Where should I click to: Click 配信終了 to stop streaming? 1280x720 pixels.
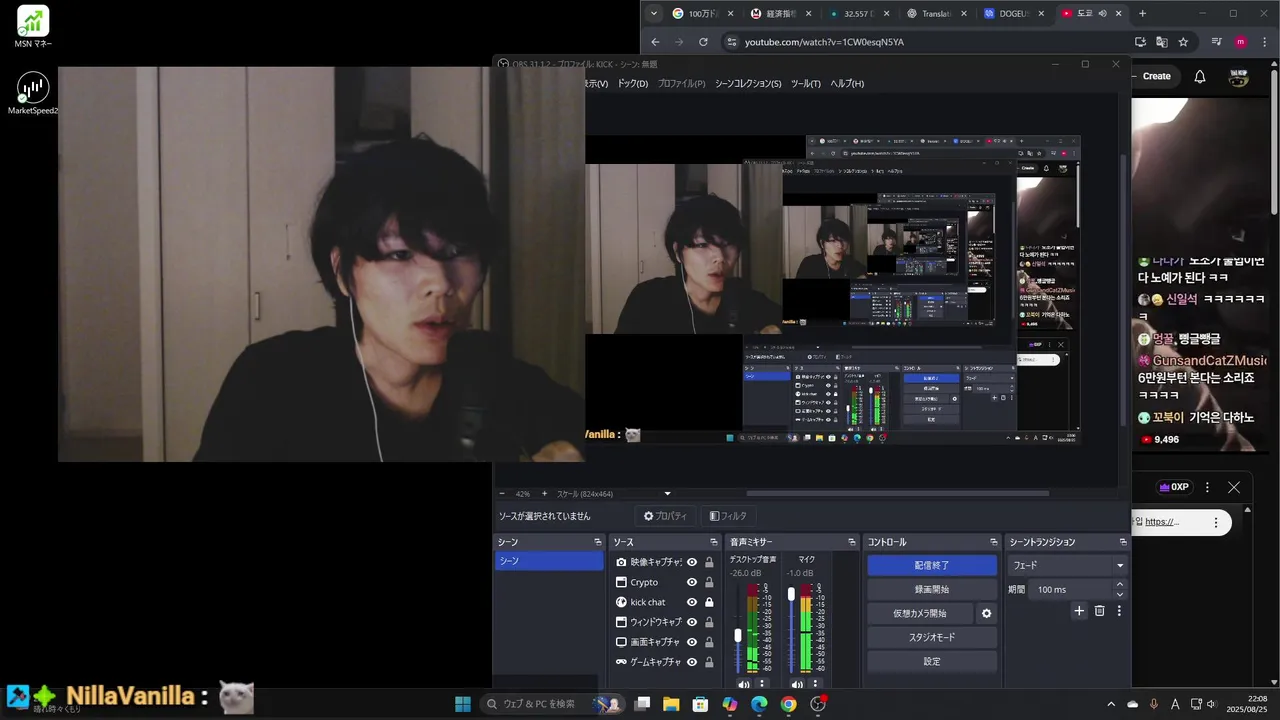click(932, 565)
